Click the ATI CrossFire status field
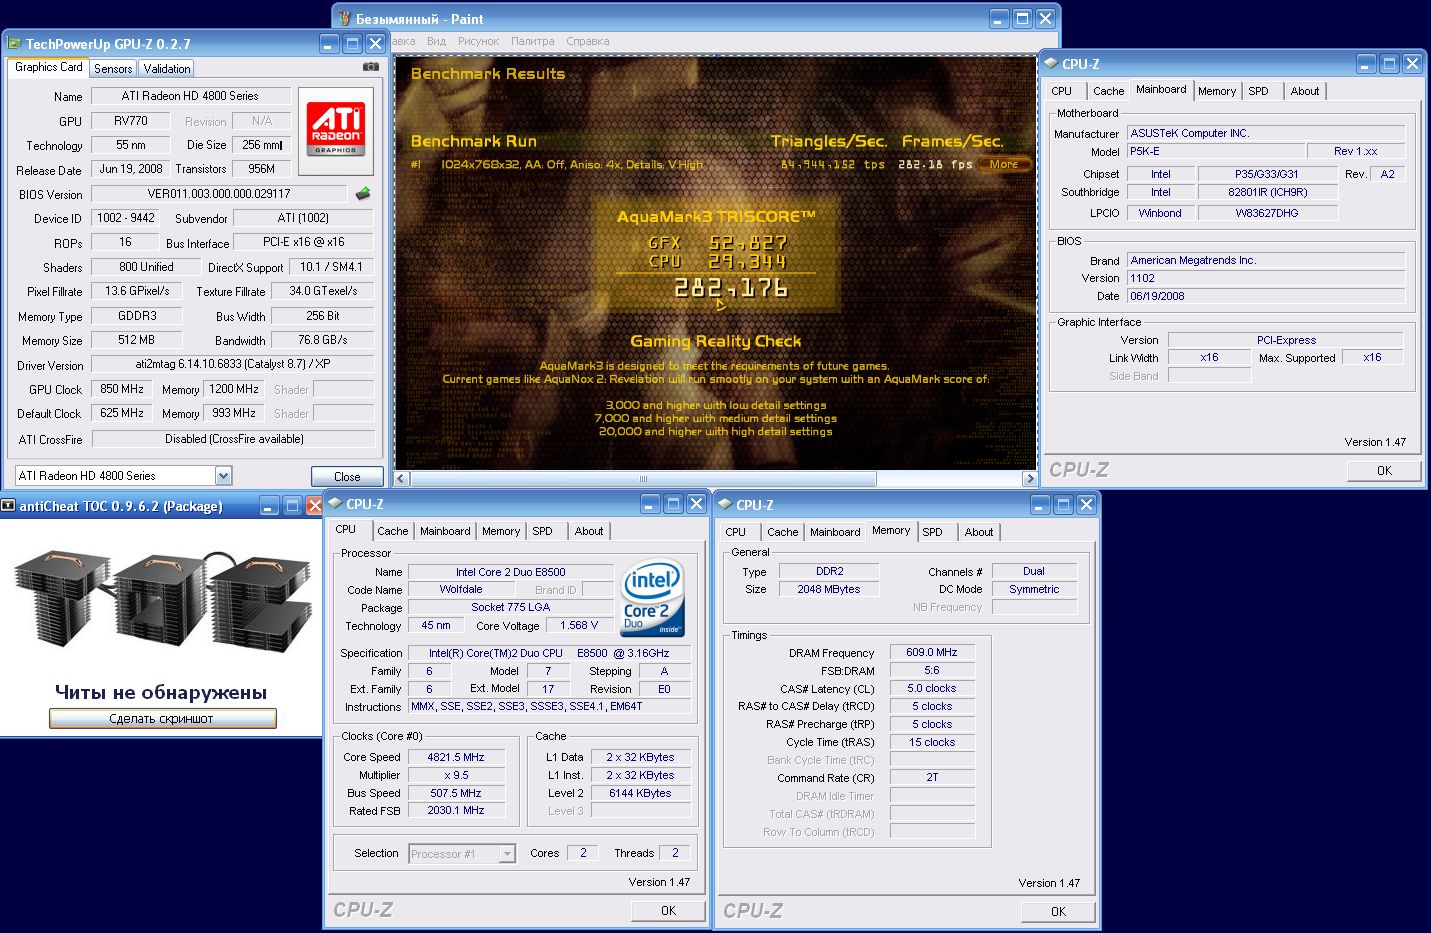The height and width of the screenshot is (933, 1431). point(234,439)
